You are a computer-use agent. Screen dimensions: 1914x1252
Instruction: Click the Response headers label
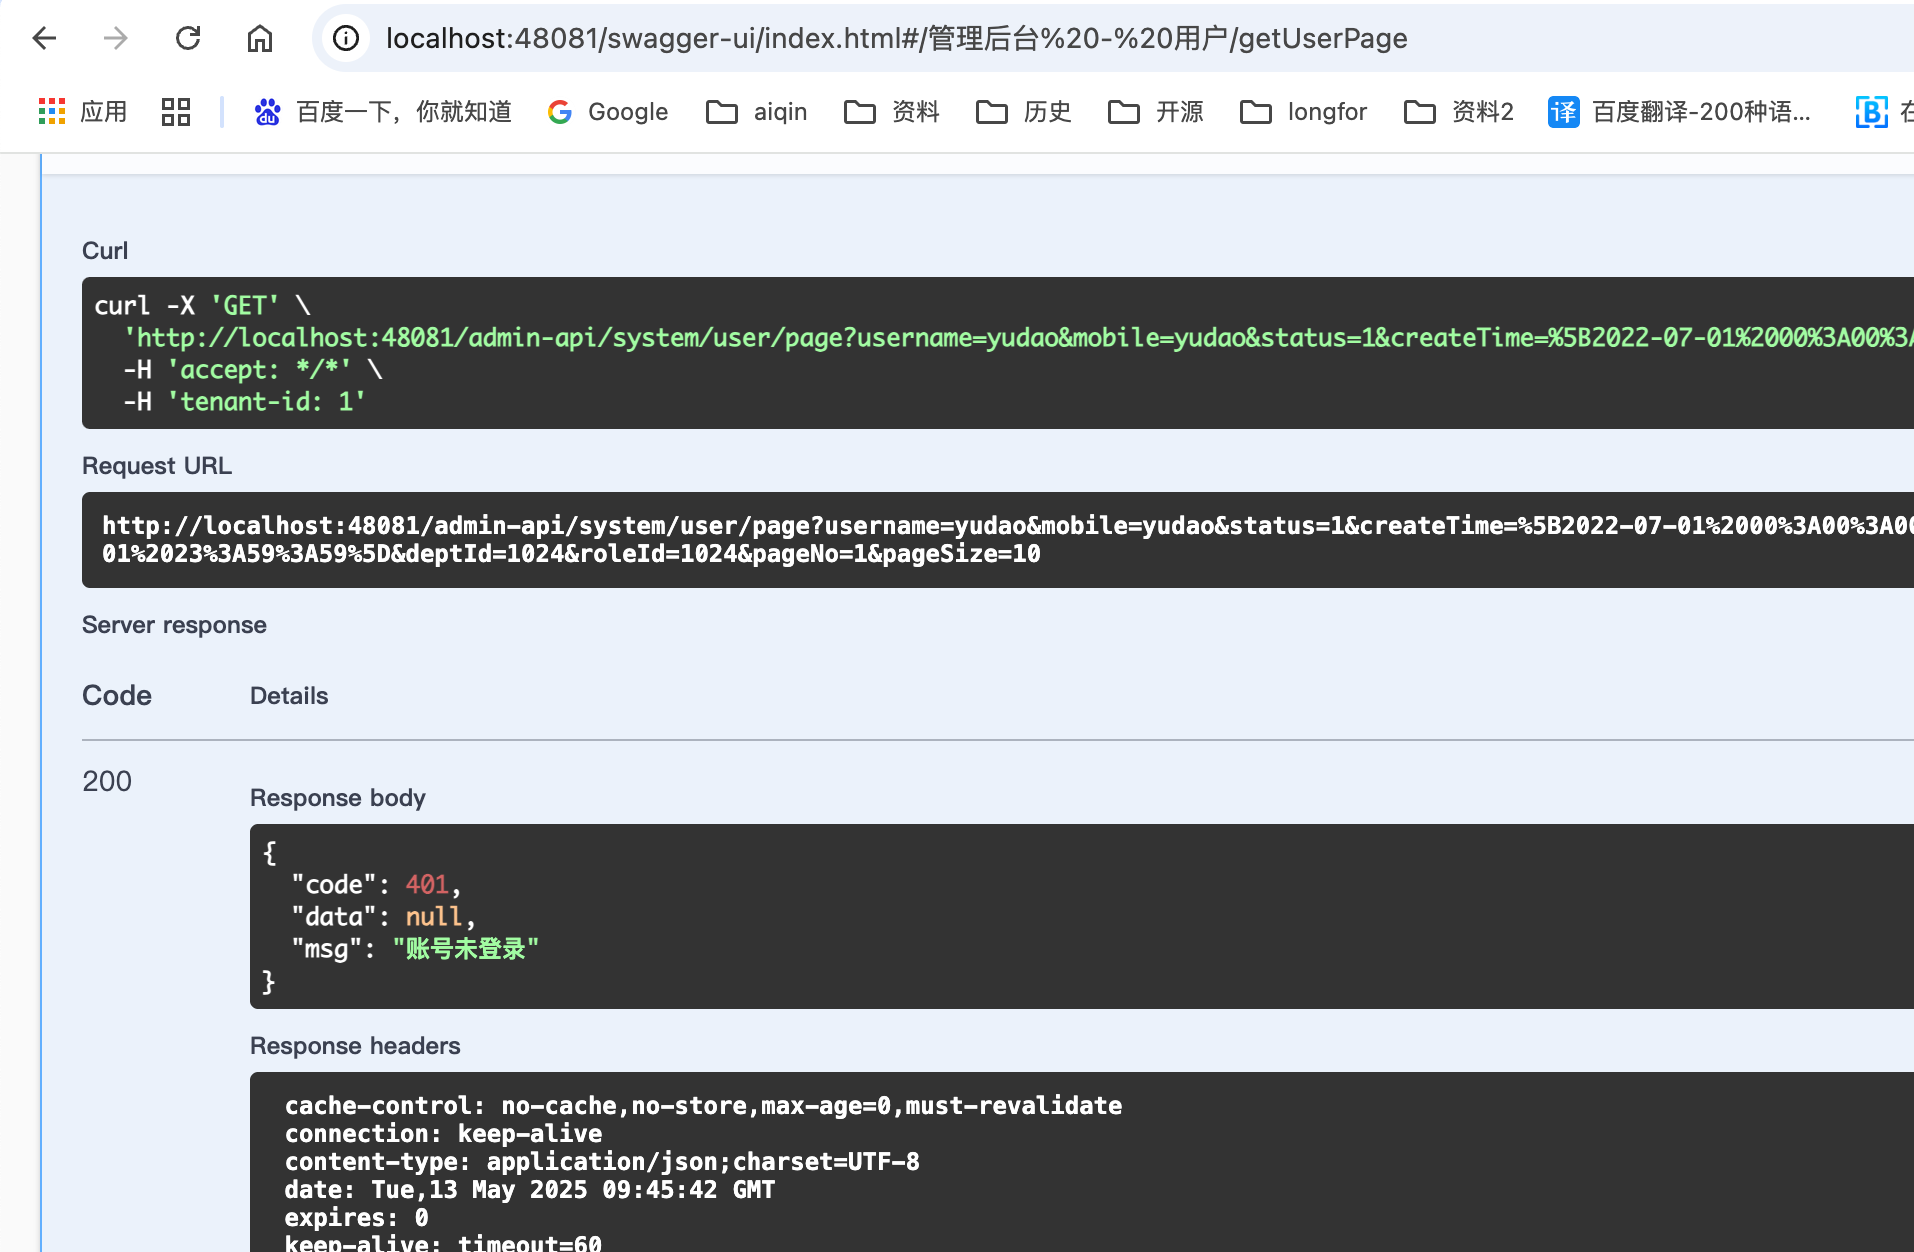pyautogui.click(x=355, y=1045)
